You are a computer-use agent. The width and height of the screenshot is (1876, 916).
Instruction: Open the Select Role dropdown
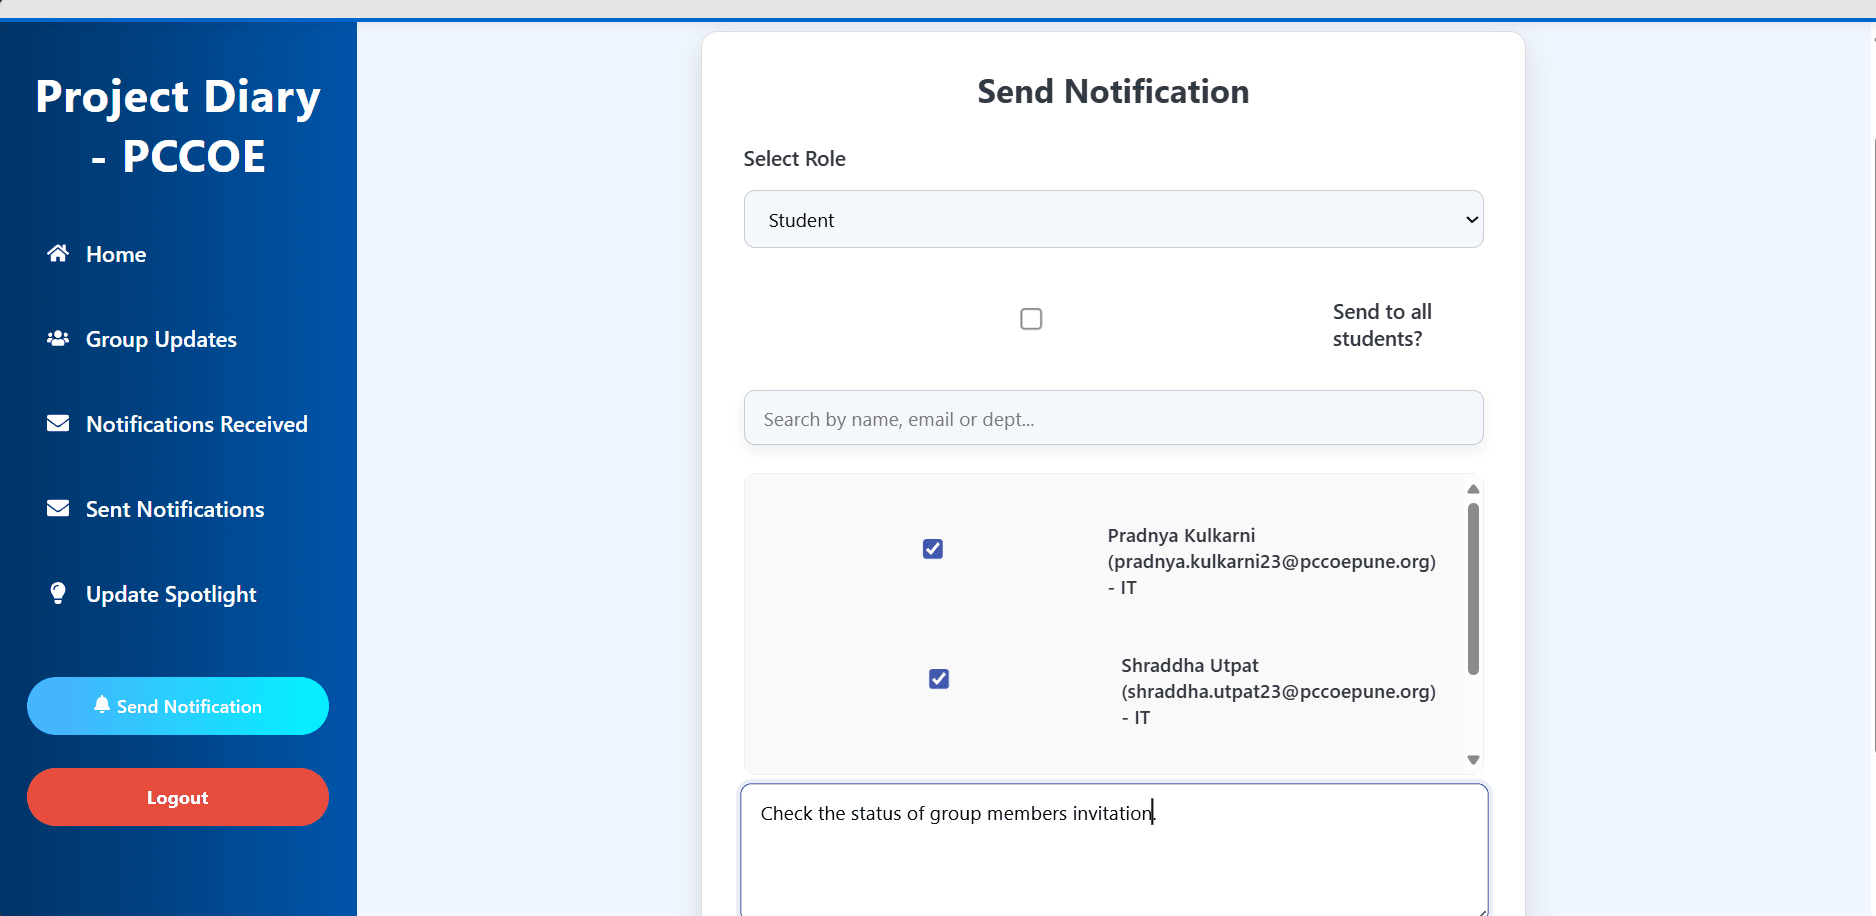coord(1113,219)
